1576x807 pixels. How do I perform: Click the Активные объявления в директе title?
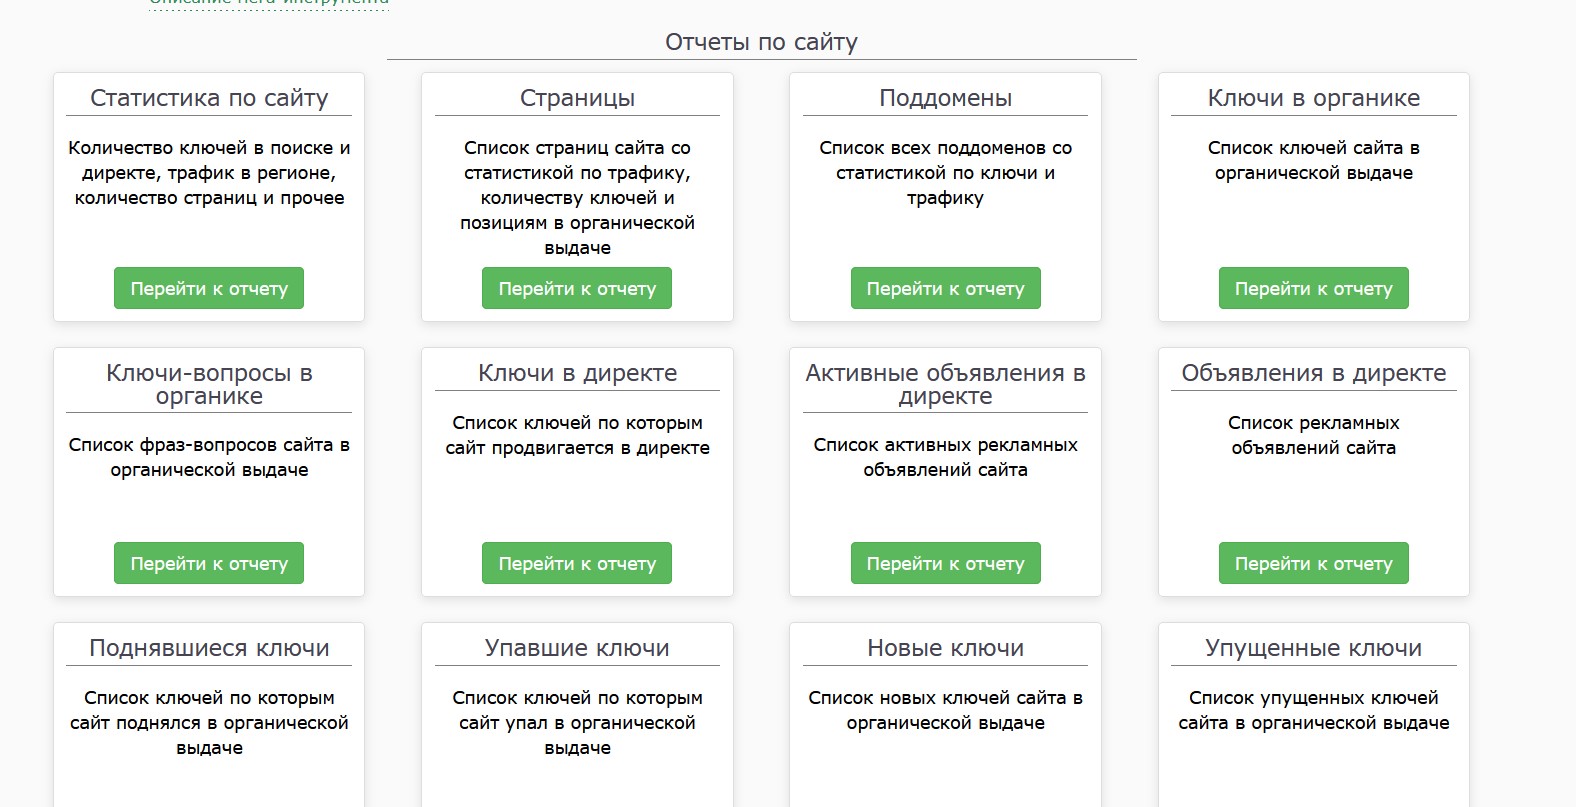pyautogui.click(x=945, y=384)
